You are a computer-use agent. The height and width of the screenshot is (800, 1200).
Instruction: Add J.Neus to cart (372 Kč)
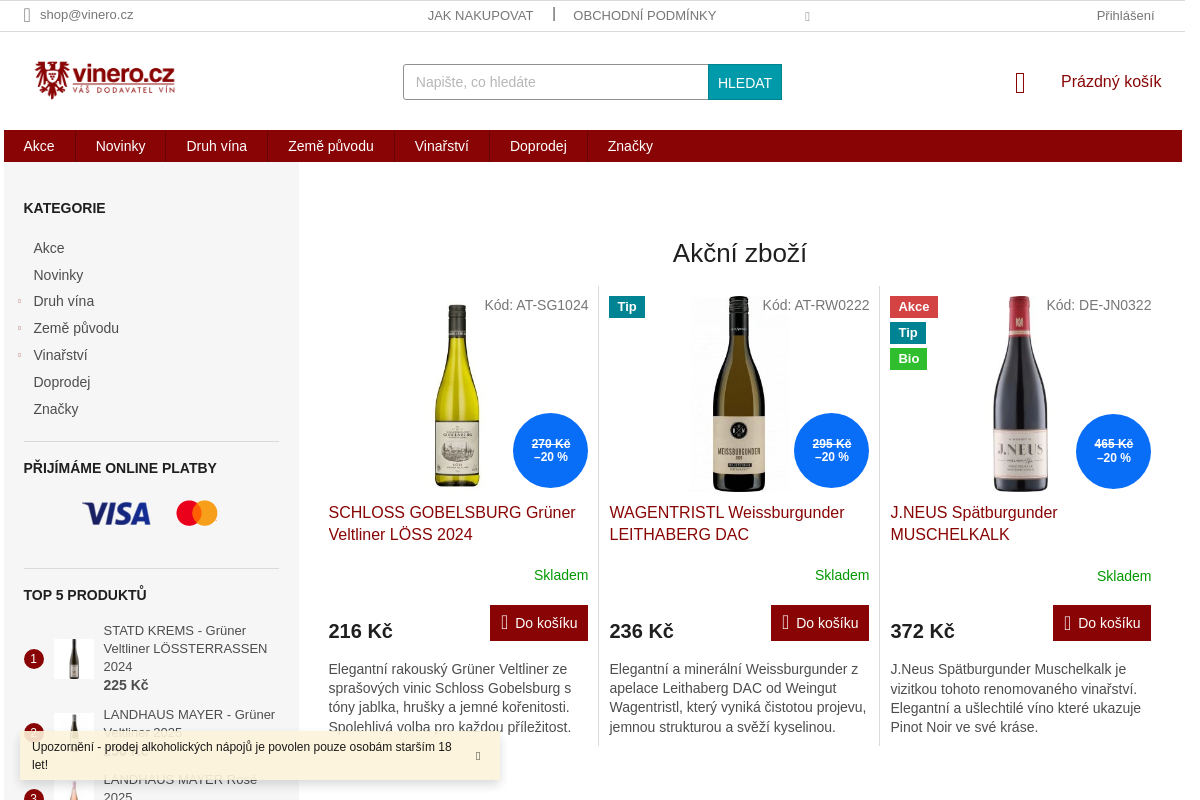(x=1102, y=623)
